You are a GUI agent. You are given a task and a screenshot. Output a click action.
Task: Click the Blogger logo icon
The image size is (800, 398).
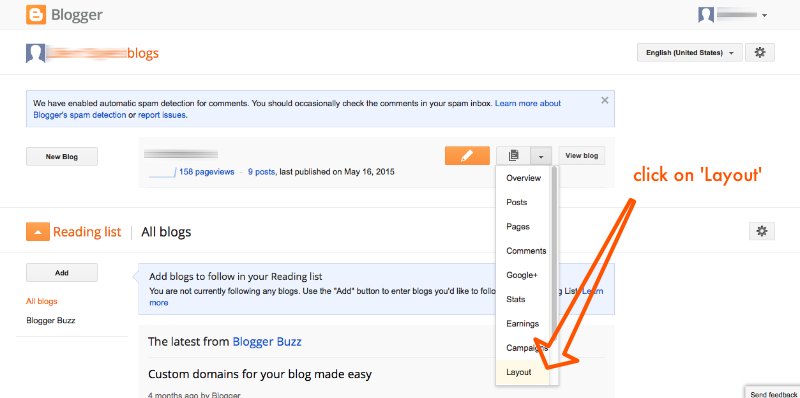click(x=36, y=15)
